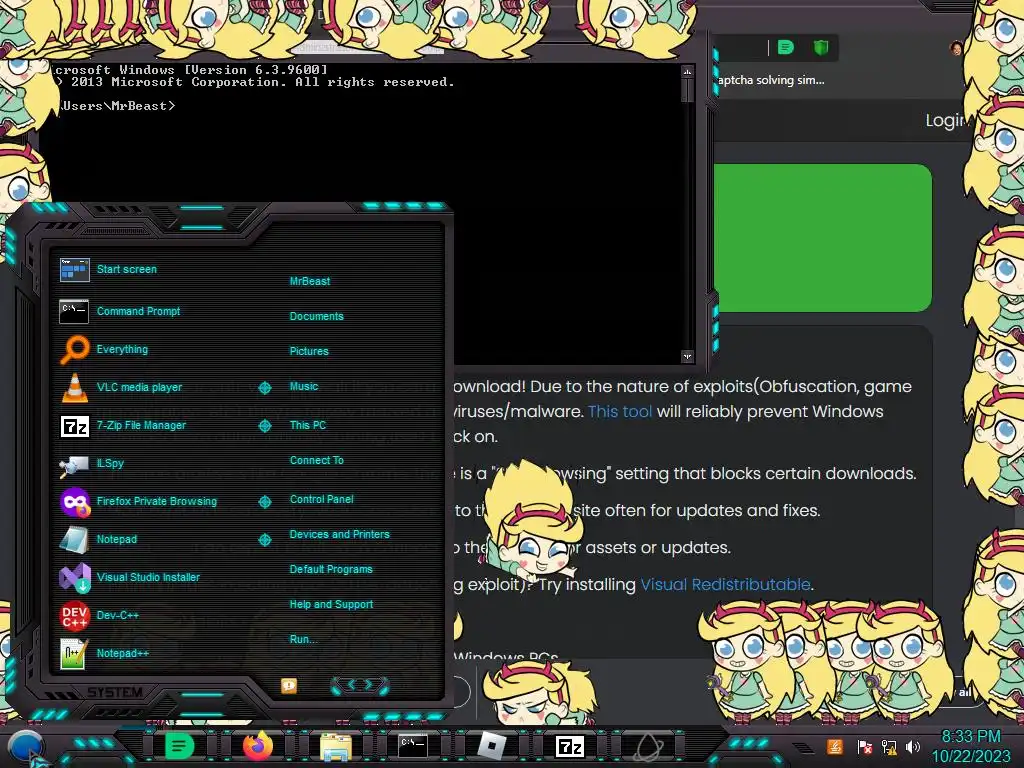
Task: Open green chat app on taskbar
Action: coord(178,746)
